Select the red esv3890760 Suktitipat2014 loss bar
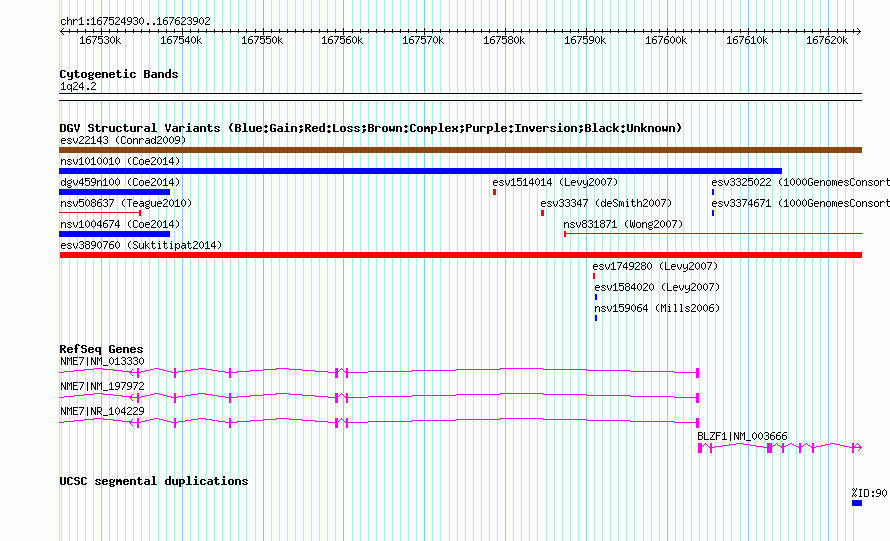 (x=460, y=255)
